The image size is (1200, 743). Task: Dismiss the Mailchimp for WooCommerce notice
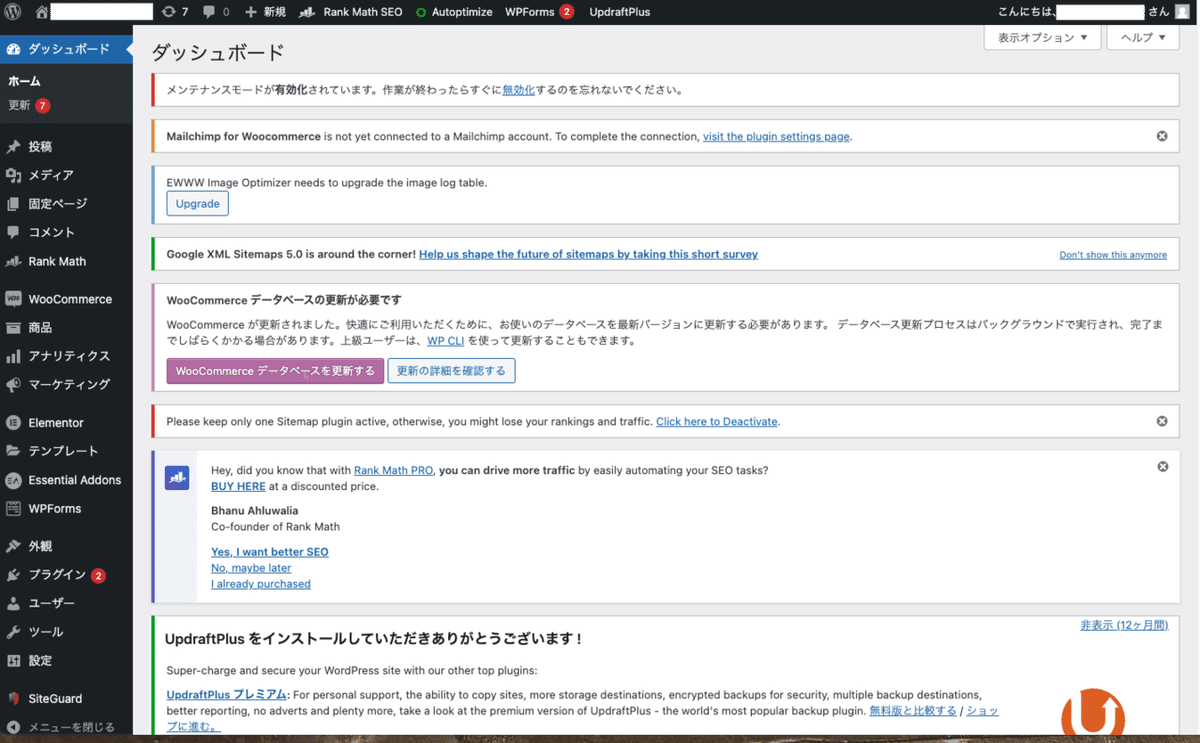click(x=1162, y=135)
